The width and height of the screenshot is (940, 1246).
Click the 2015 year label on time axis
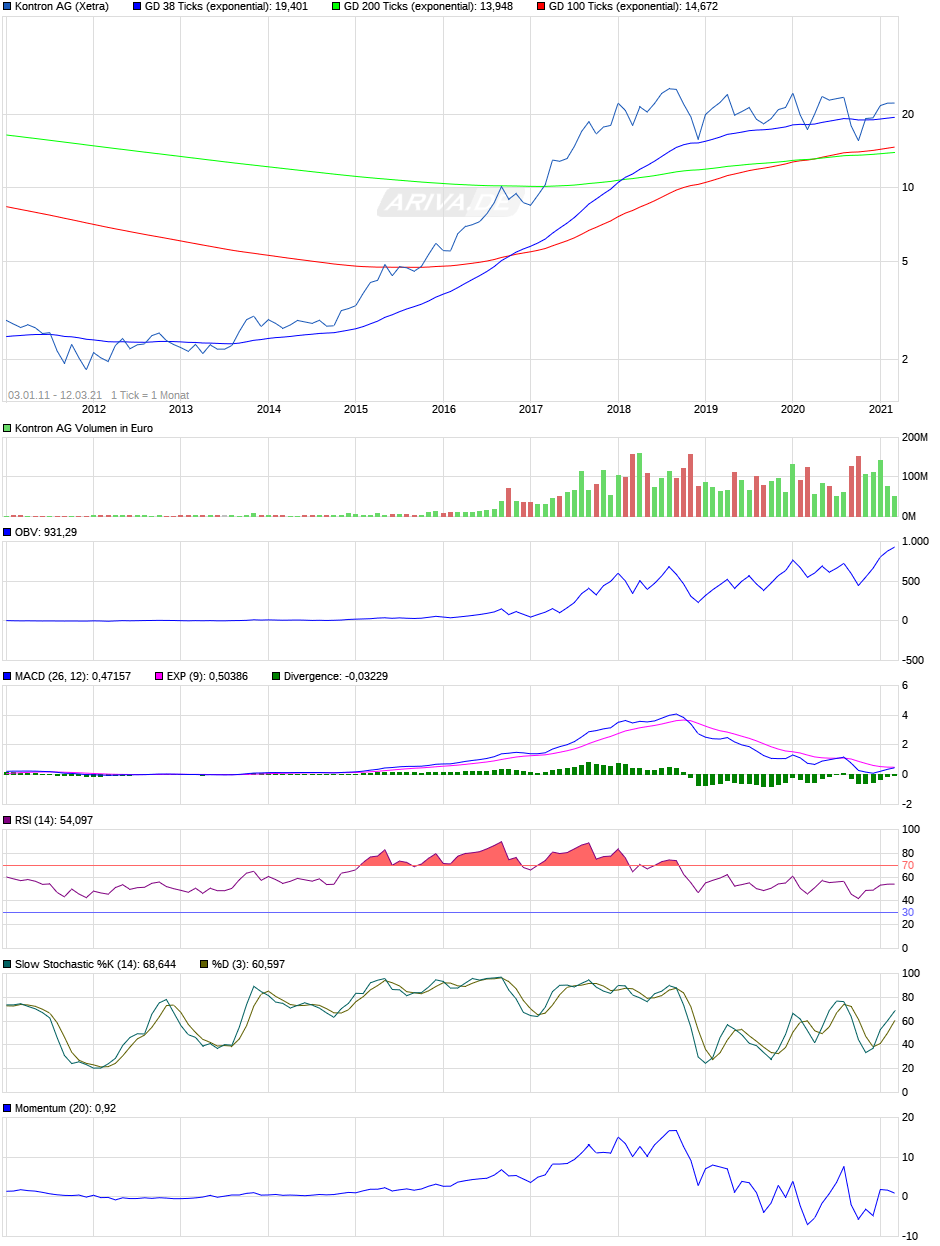click(x=356, y=409)
